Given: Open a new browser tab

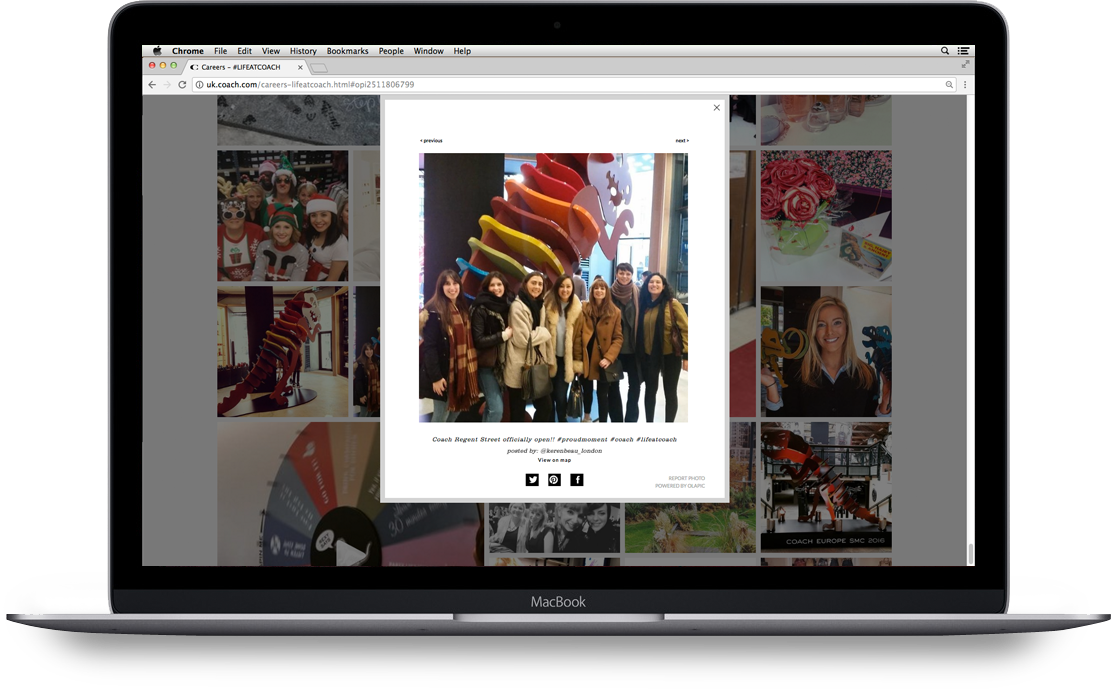Looking at the screenshot, I should coord(319,68).
